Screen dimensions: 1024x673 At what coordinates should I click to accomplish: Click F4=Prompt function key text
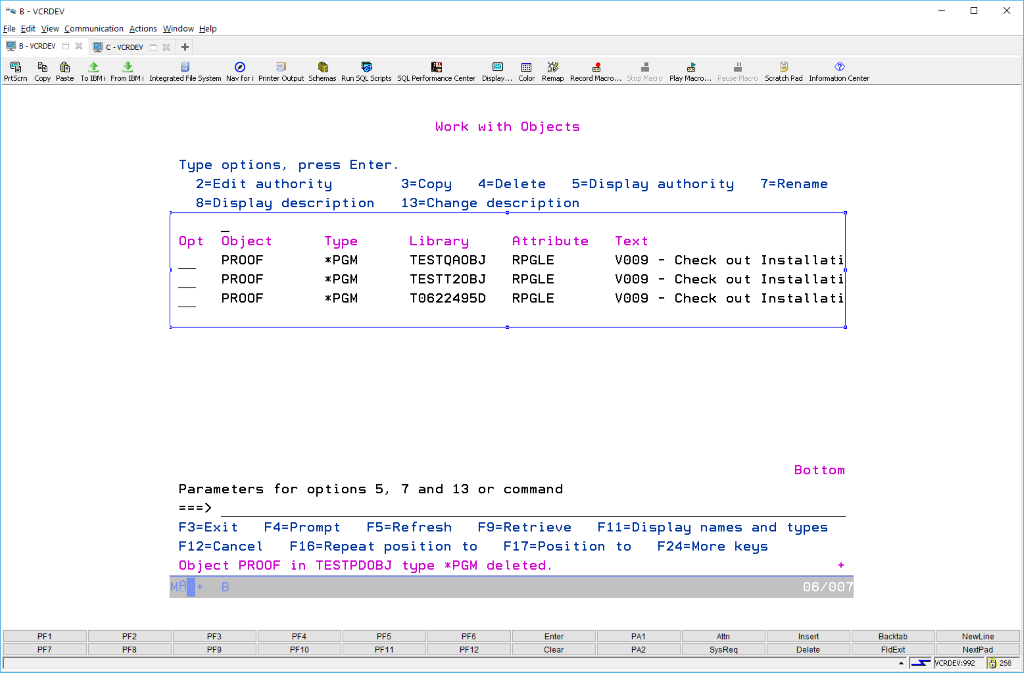point(302,527)
